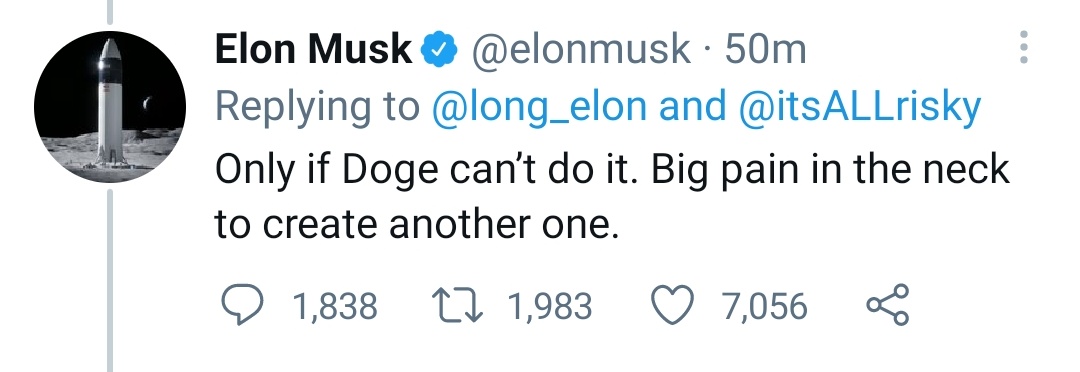Viewport: 1080px width, 372px height.
Task: Visit the @long_elon profile link
Action: (x=539, y=107)
